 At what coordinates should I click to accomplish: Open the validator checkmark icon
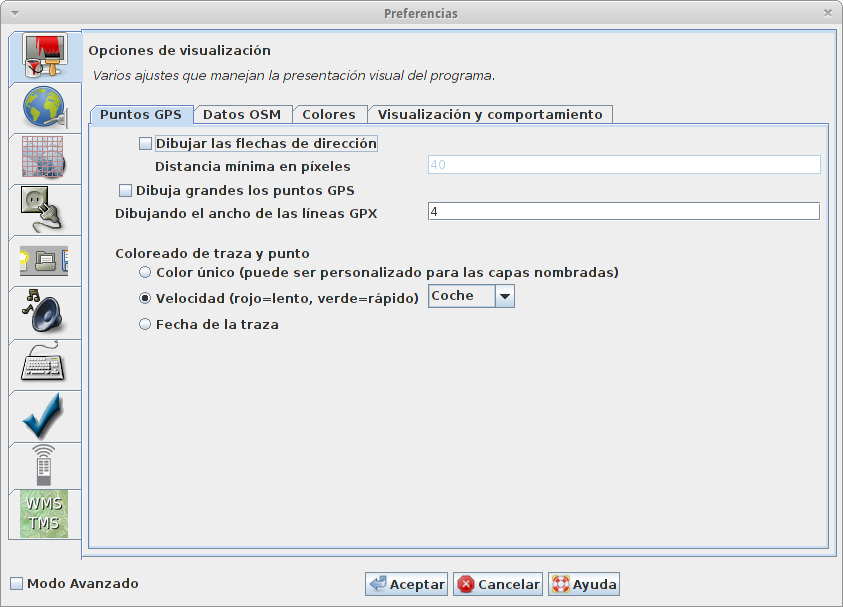click(44, 415)
